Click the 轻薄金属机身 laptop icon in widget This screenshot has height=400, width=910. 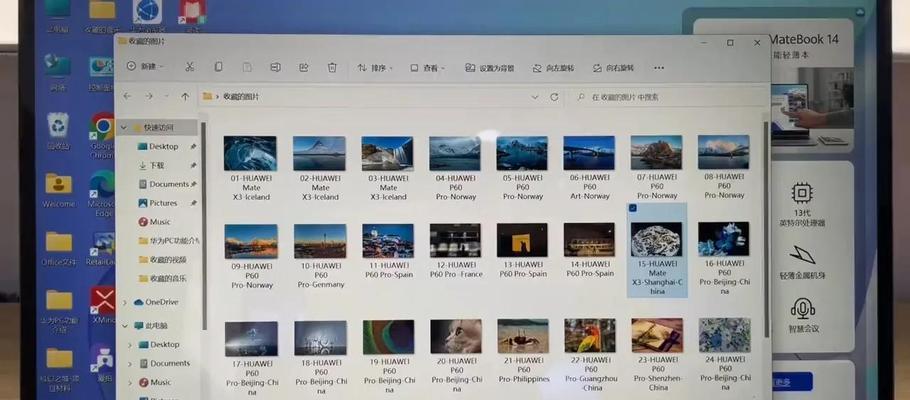pyautogui.click(x=803, y=254)
